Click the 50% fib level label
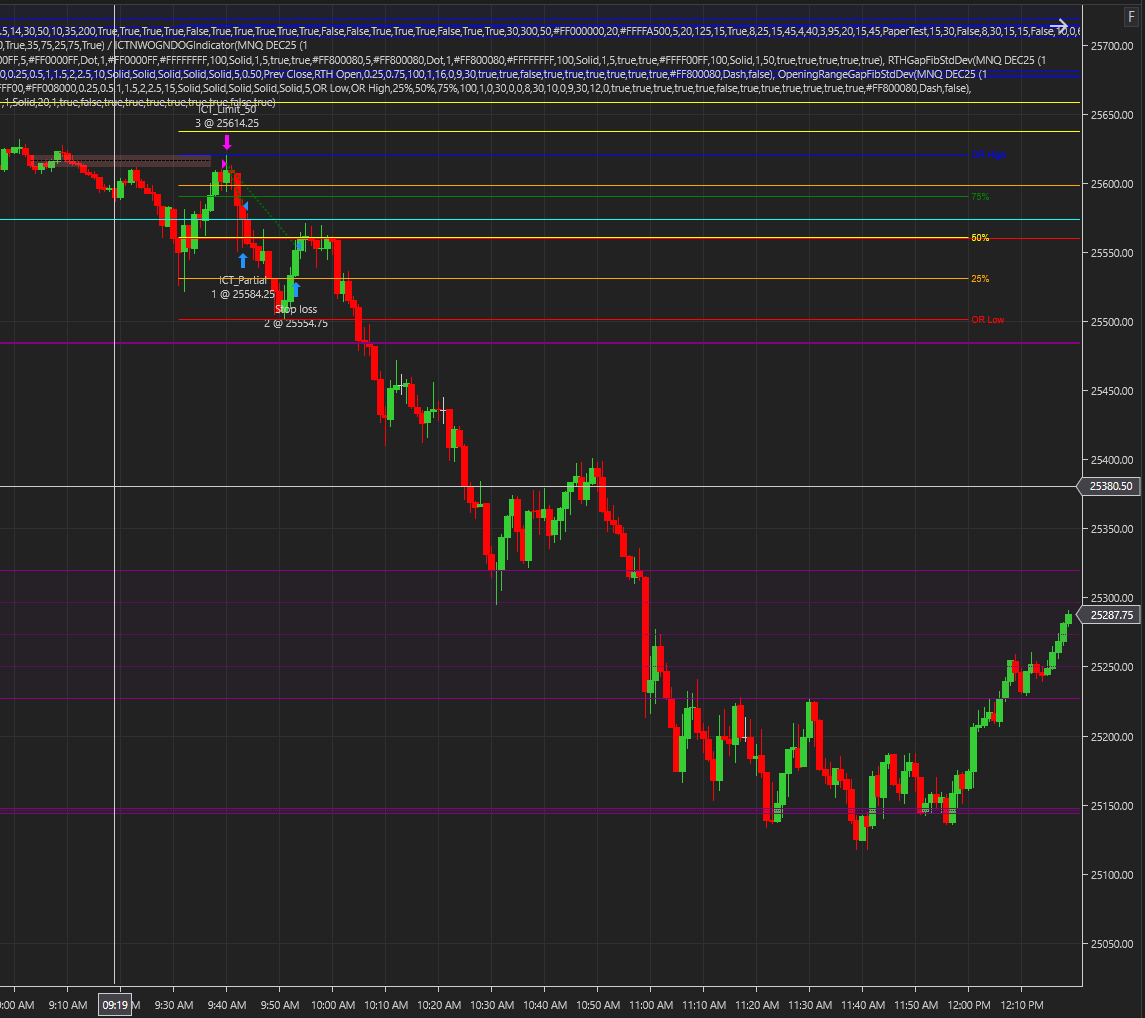The width and height of the screenshot is (1145, 1018). [x=980, y=238]
